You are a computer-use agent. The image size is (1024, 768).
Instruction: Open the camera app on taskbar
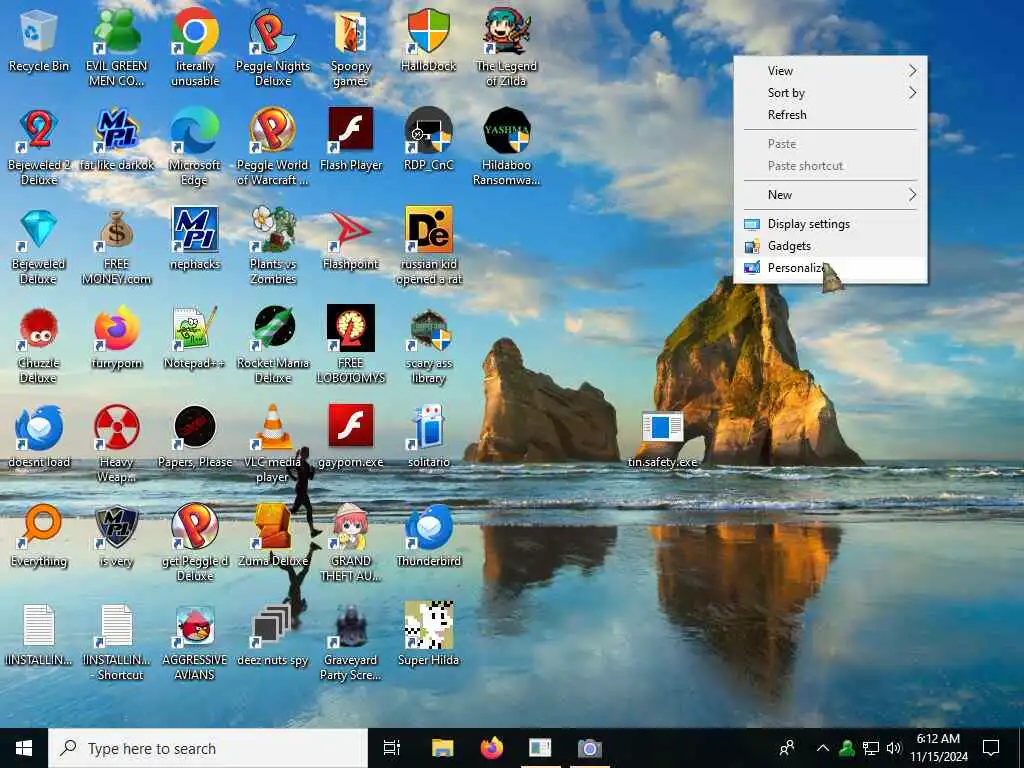coord(589,748)
